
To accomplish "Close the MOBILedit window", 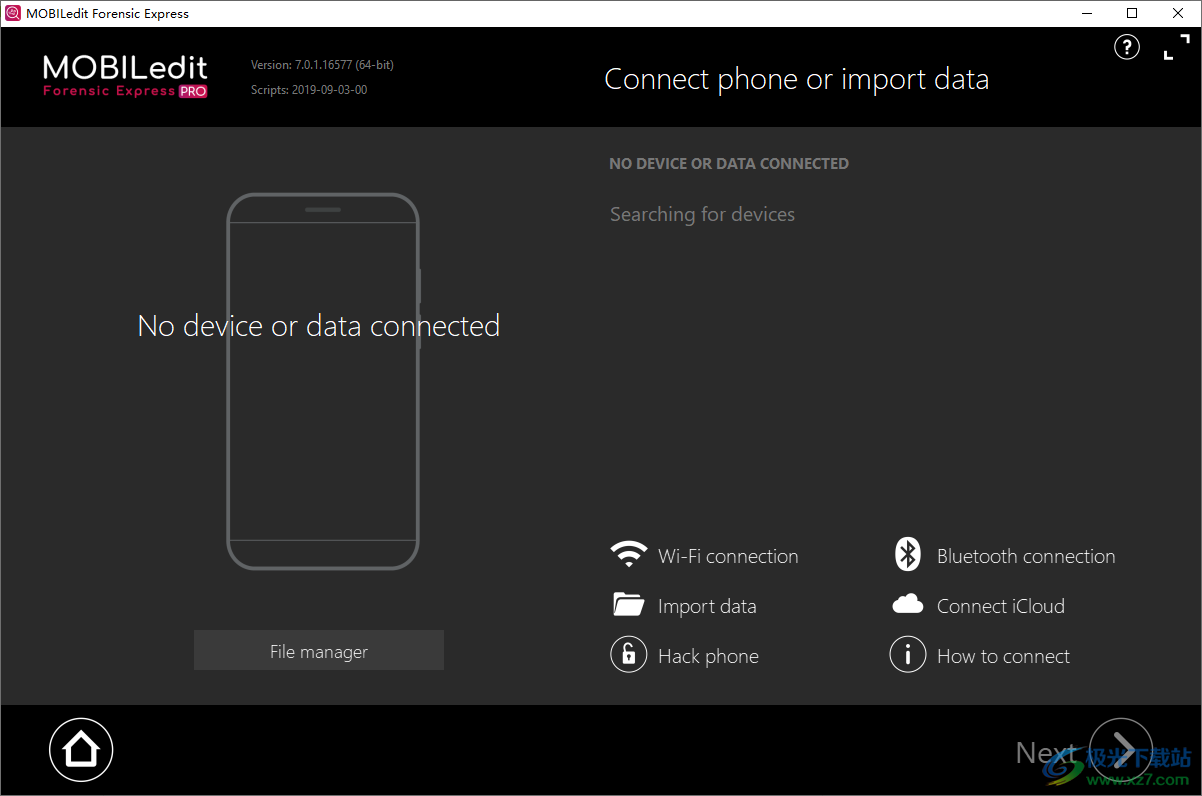I will (1178, 13).
